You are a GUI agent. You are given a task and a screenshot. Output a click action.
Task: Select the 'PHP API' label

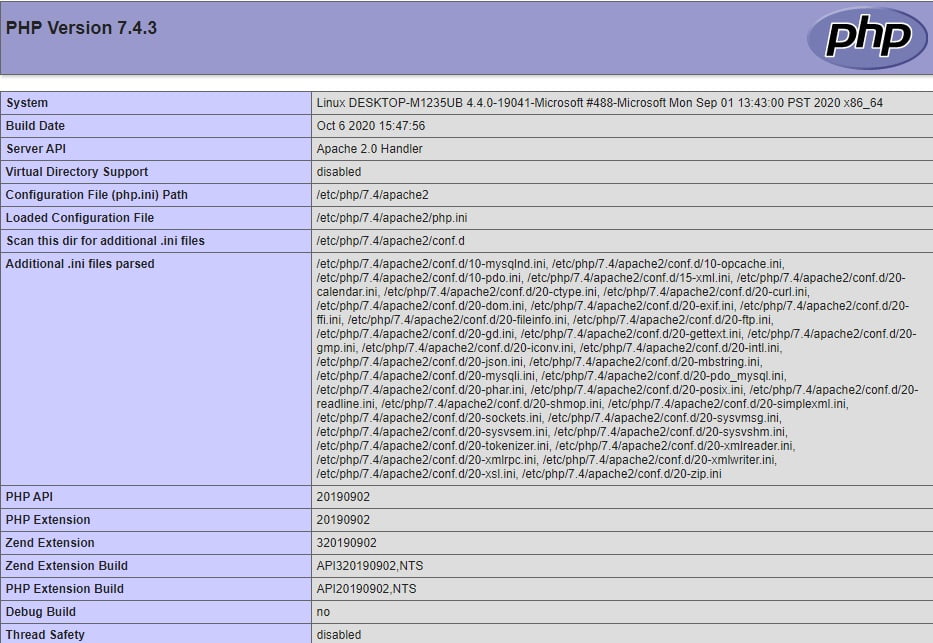tap(29, 497)
